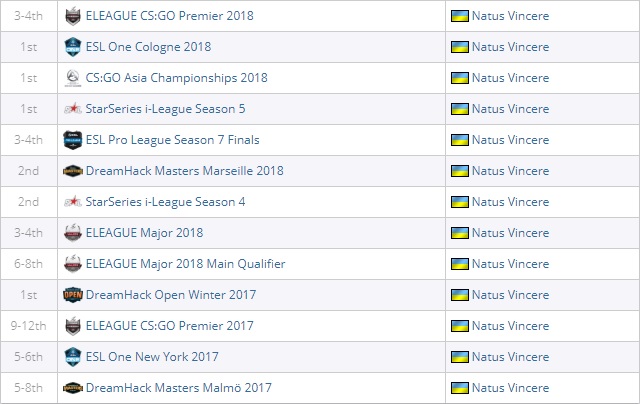Click the Ukraine flag in the ESL One Cologne row

point(459,47)
